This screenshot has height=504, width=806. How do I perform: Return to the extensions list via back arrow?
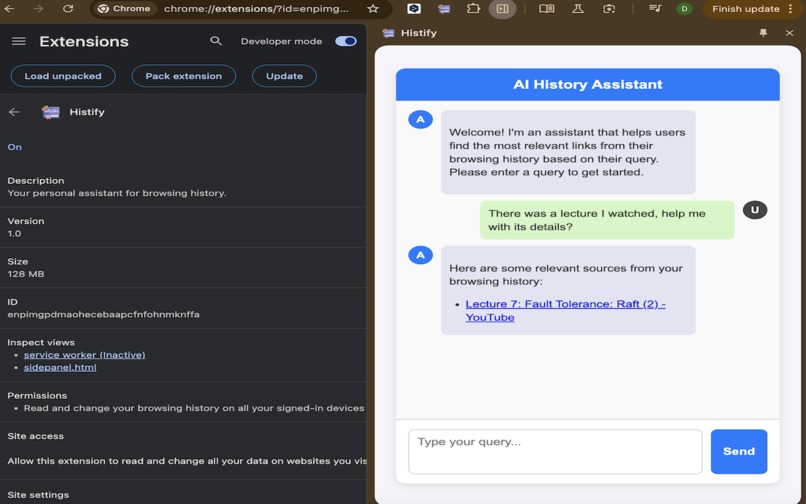[14, 112]
